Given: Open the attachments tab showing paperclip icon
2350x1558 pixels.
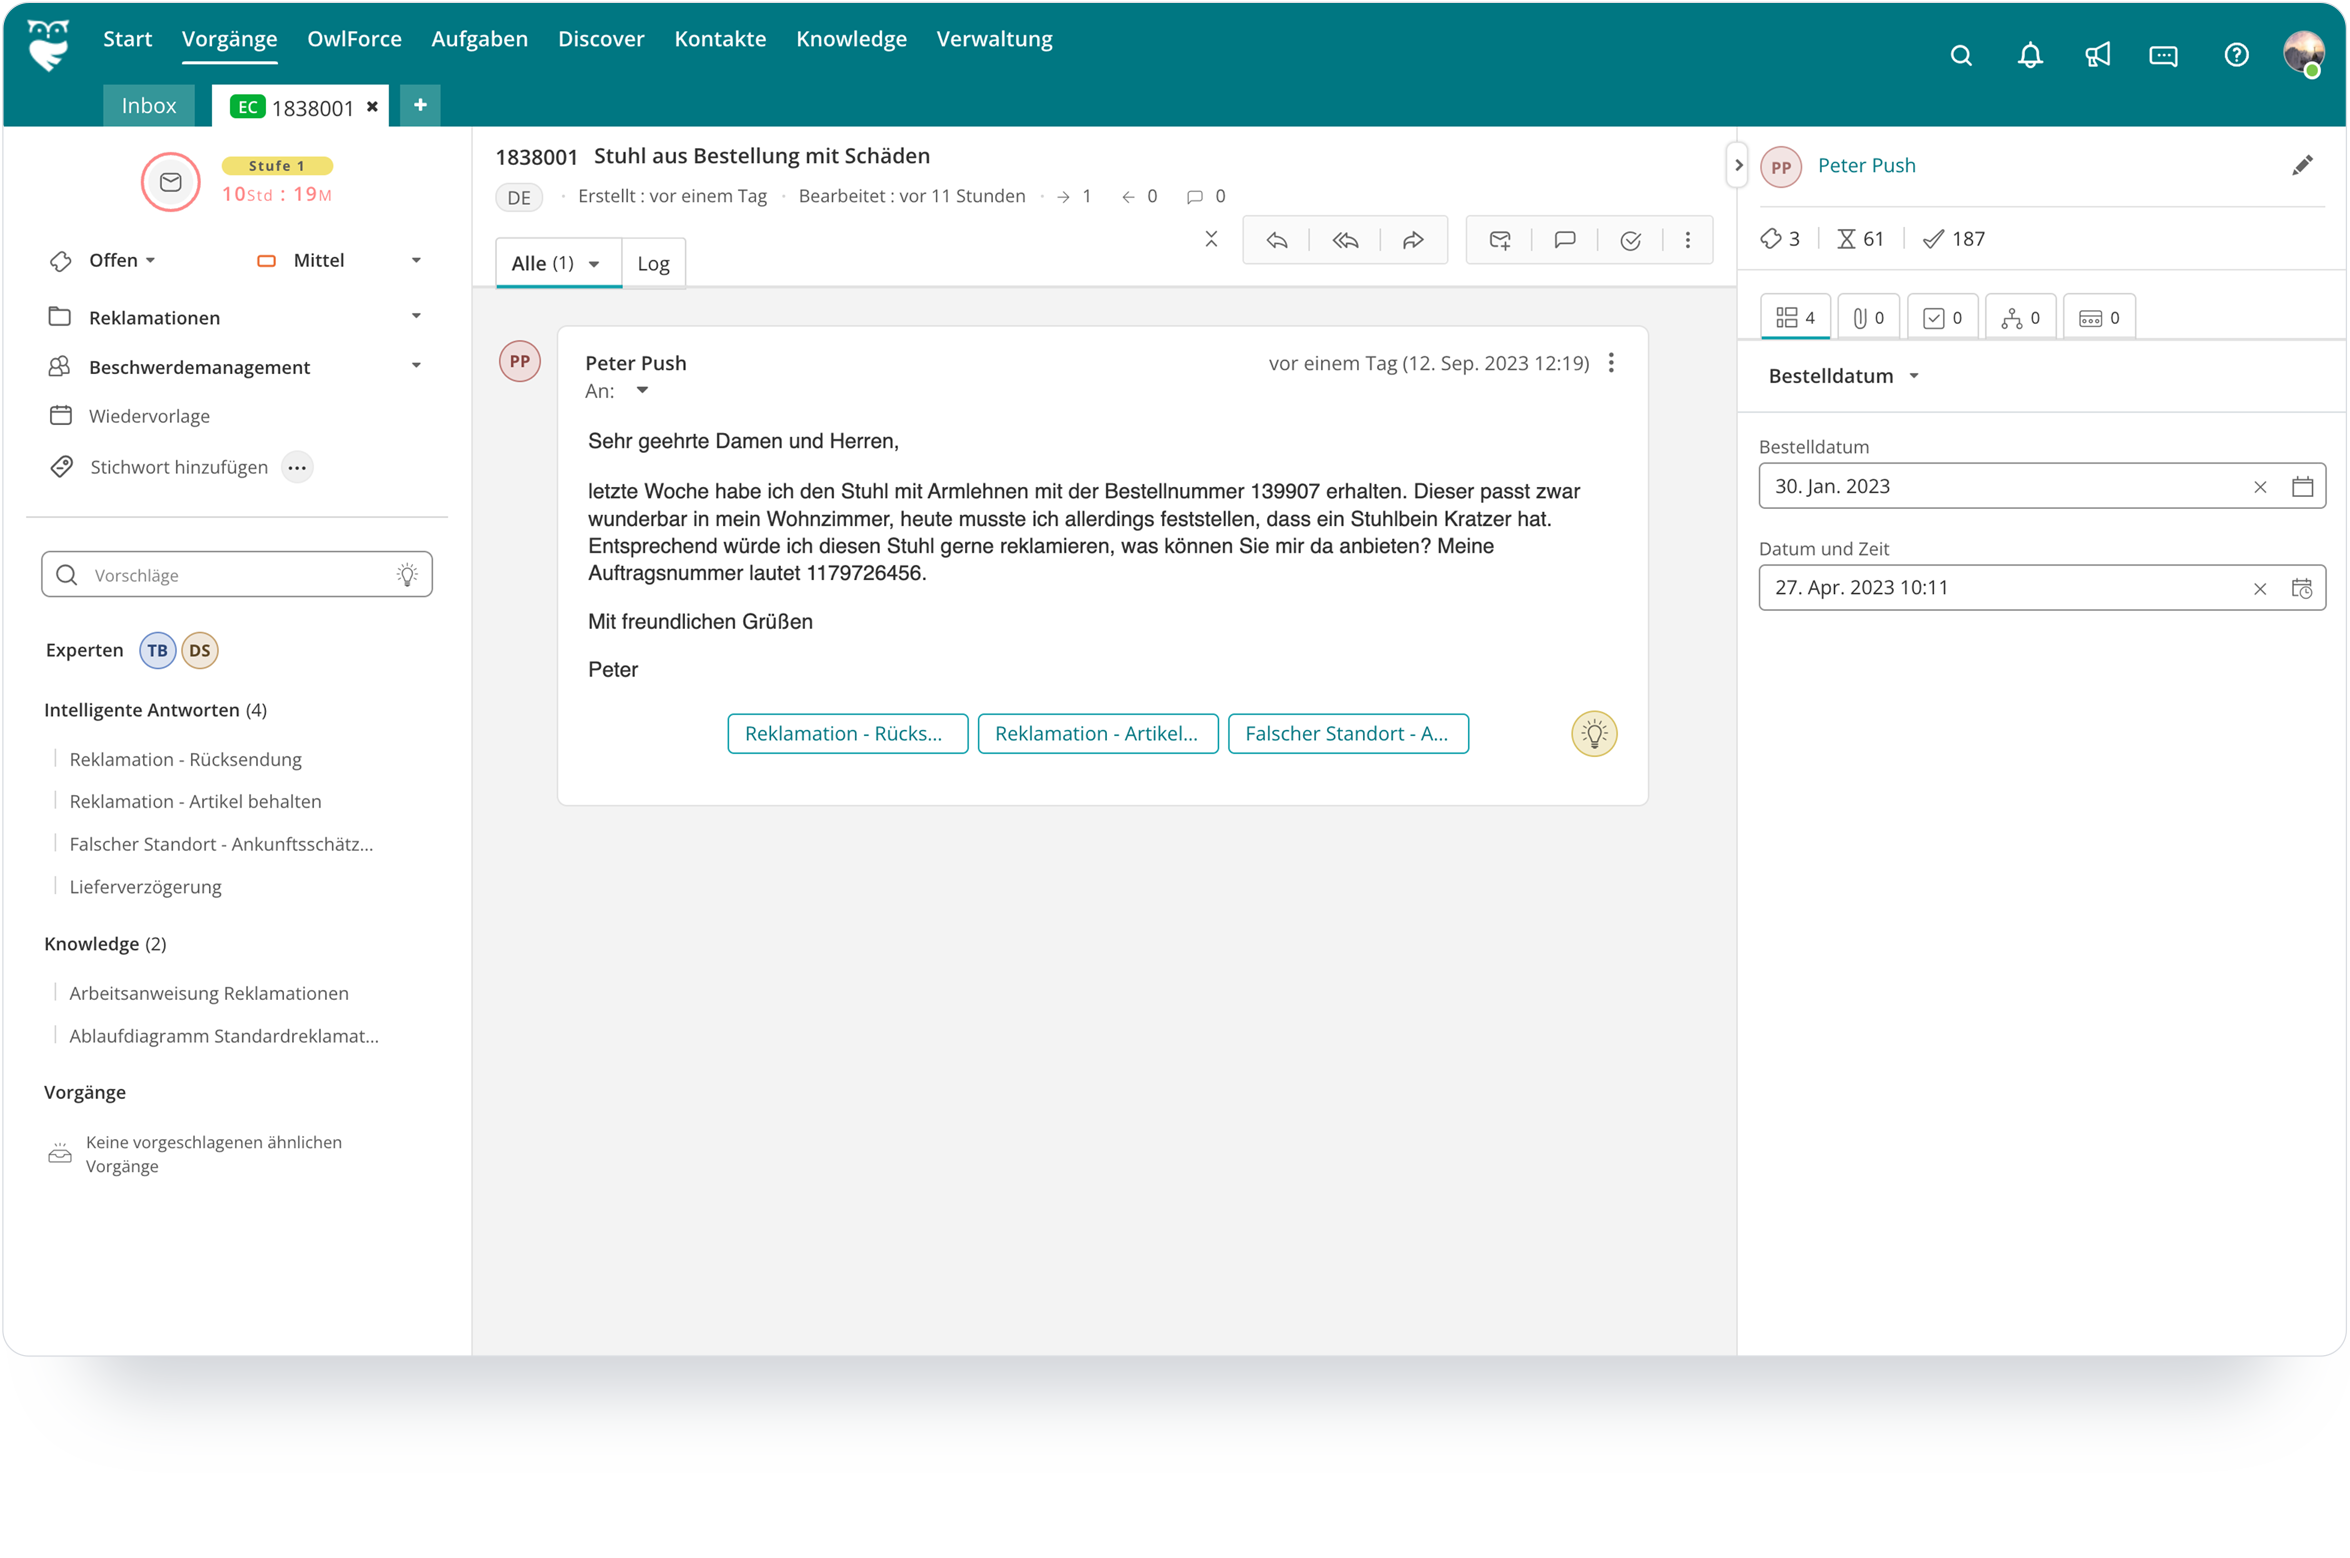Looking at the screenshot, I should click(x=1866, y=316).
